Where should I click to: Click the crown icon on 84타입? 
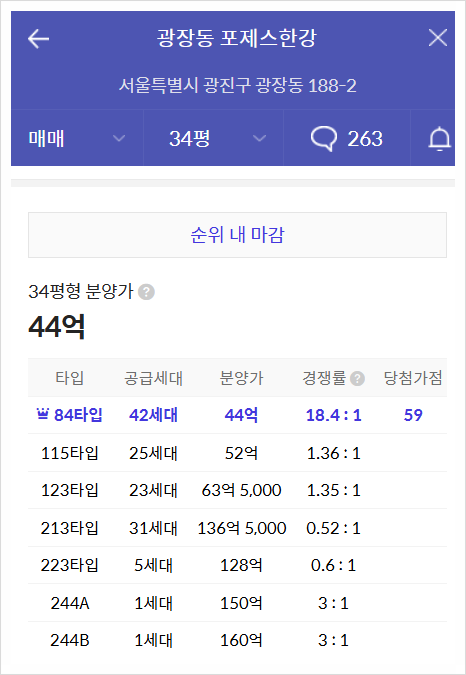pos(42,414)
